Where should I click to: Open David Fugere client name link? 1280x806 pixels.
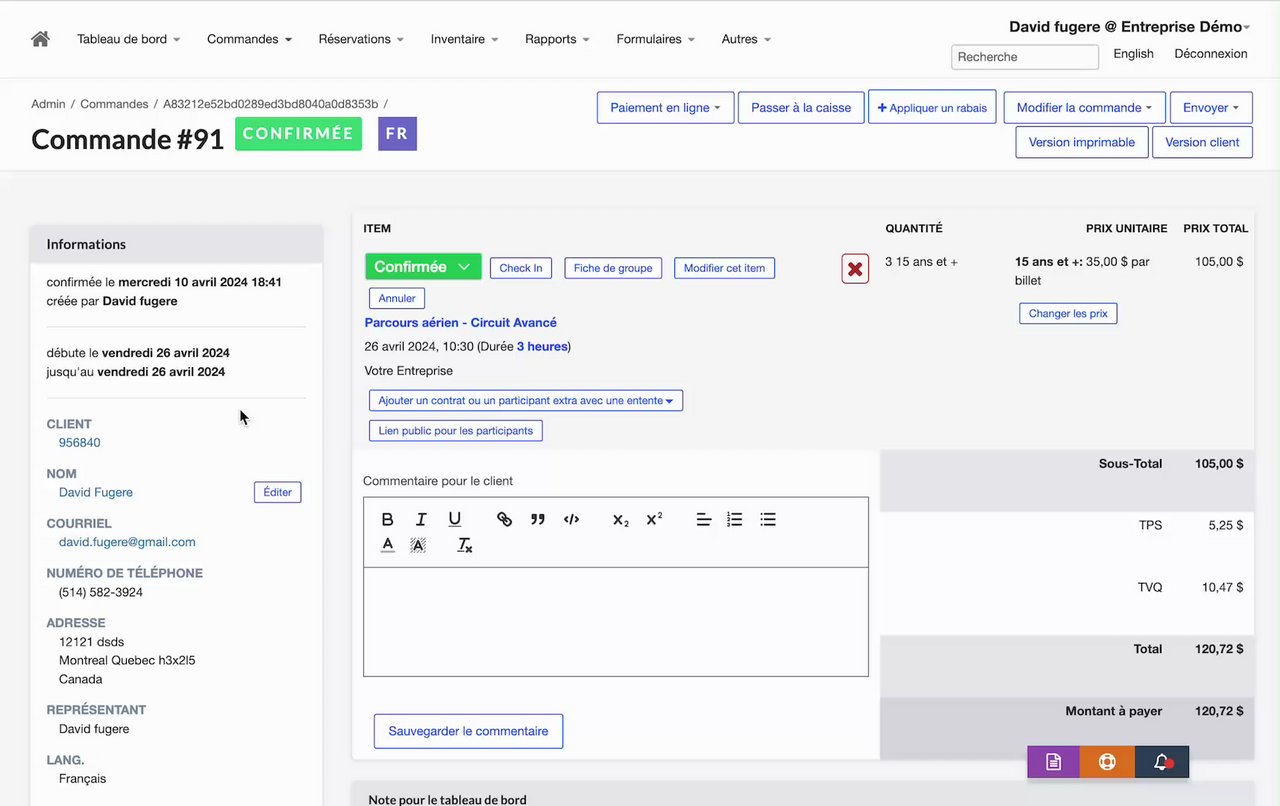[96, 492]
